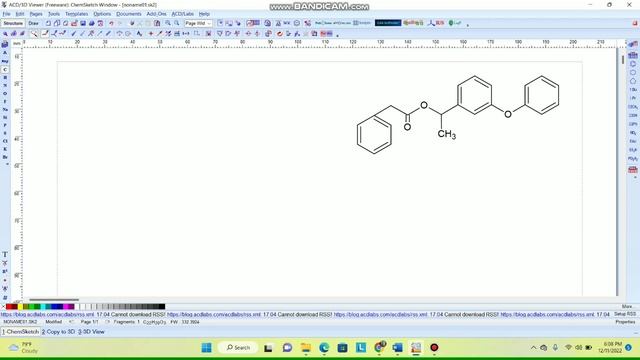Click the Properties button in status bar
The image size is (640, 360).
pyautogui.click(x=625, y=322)
